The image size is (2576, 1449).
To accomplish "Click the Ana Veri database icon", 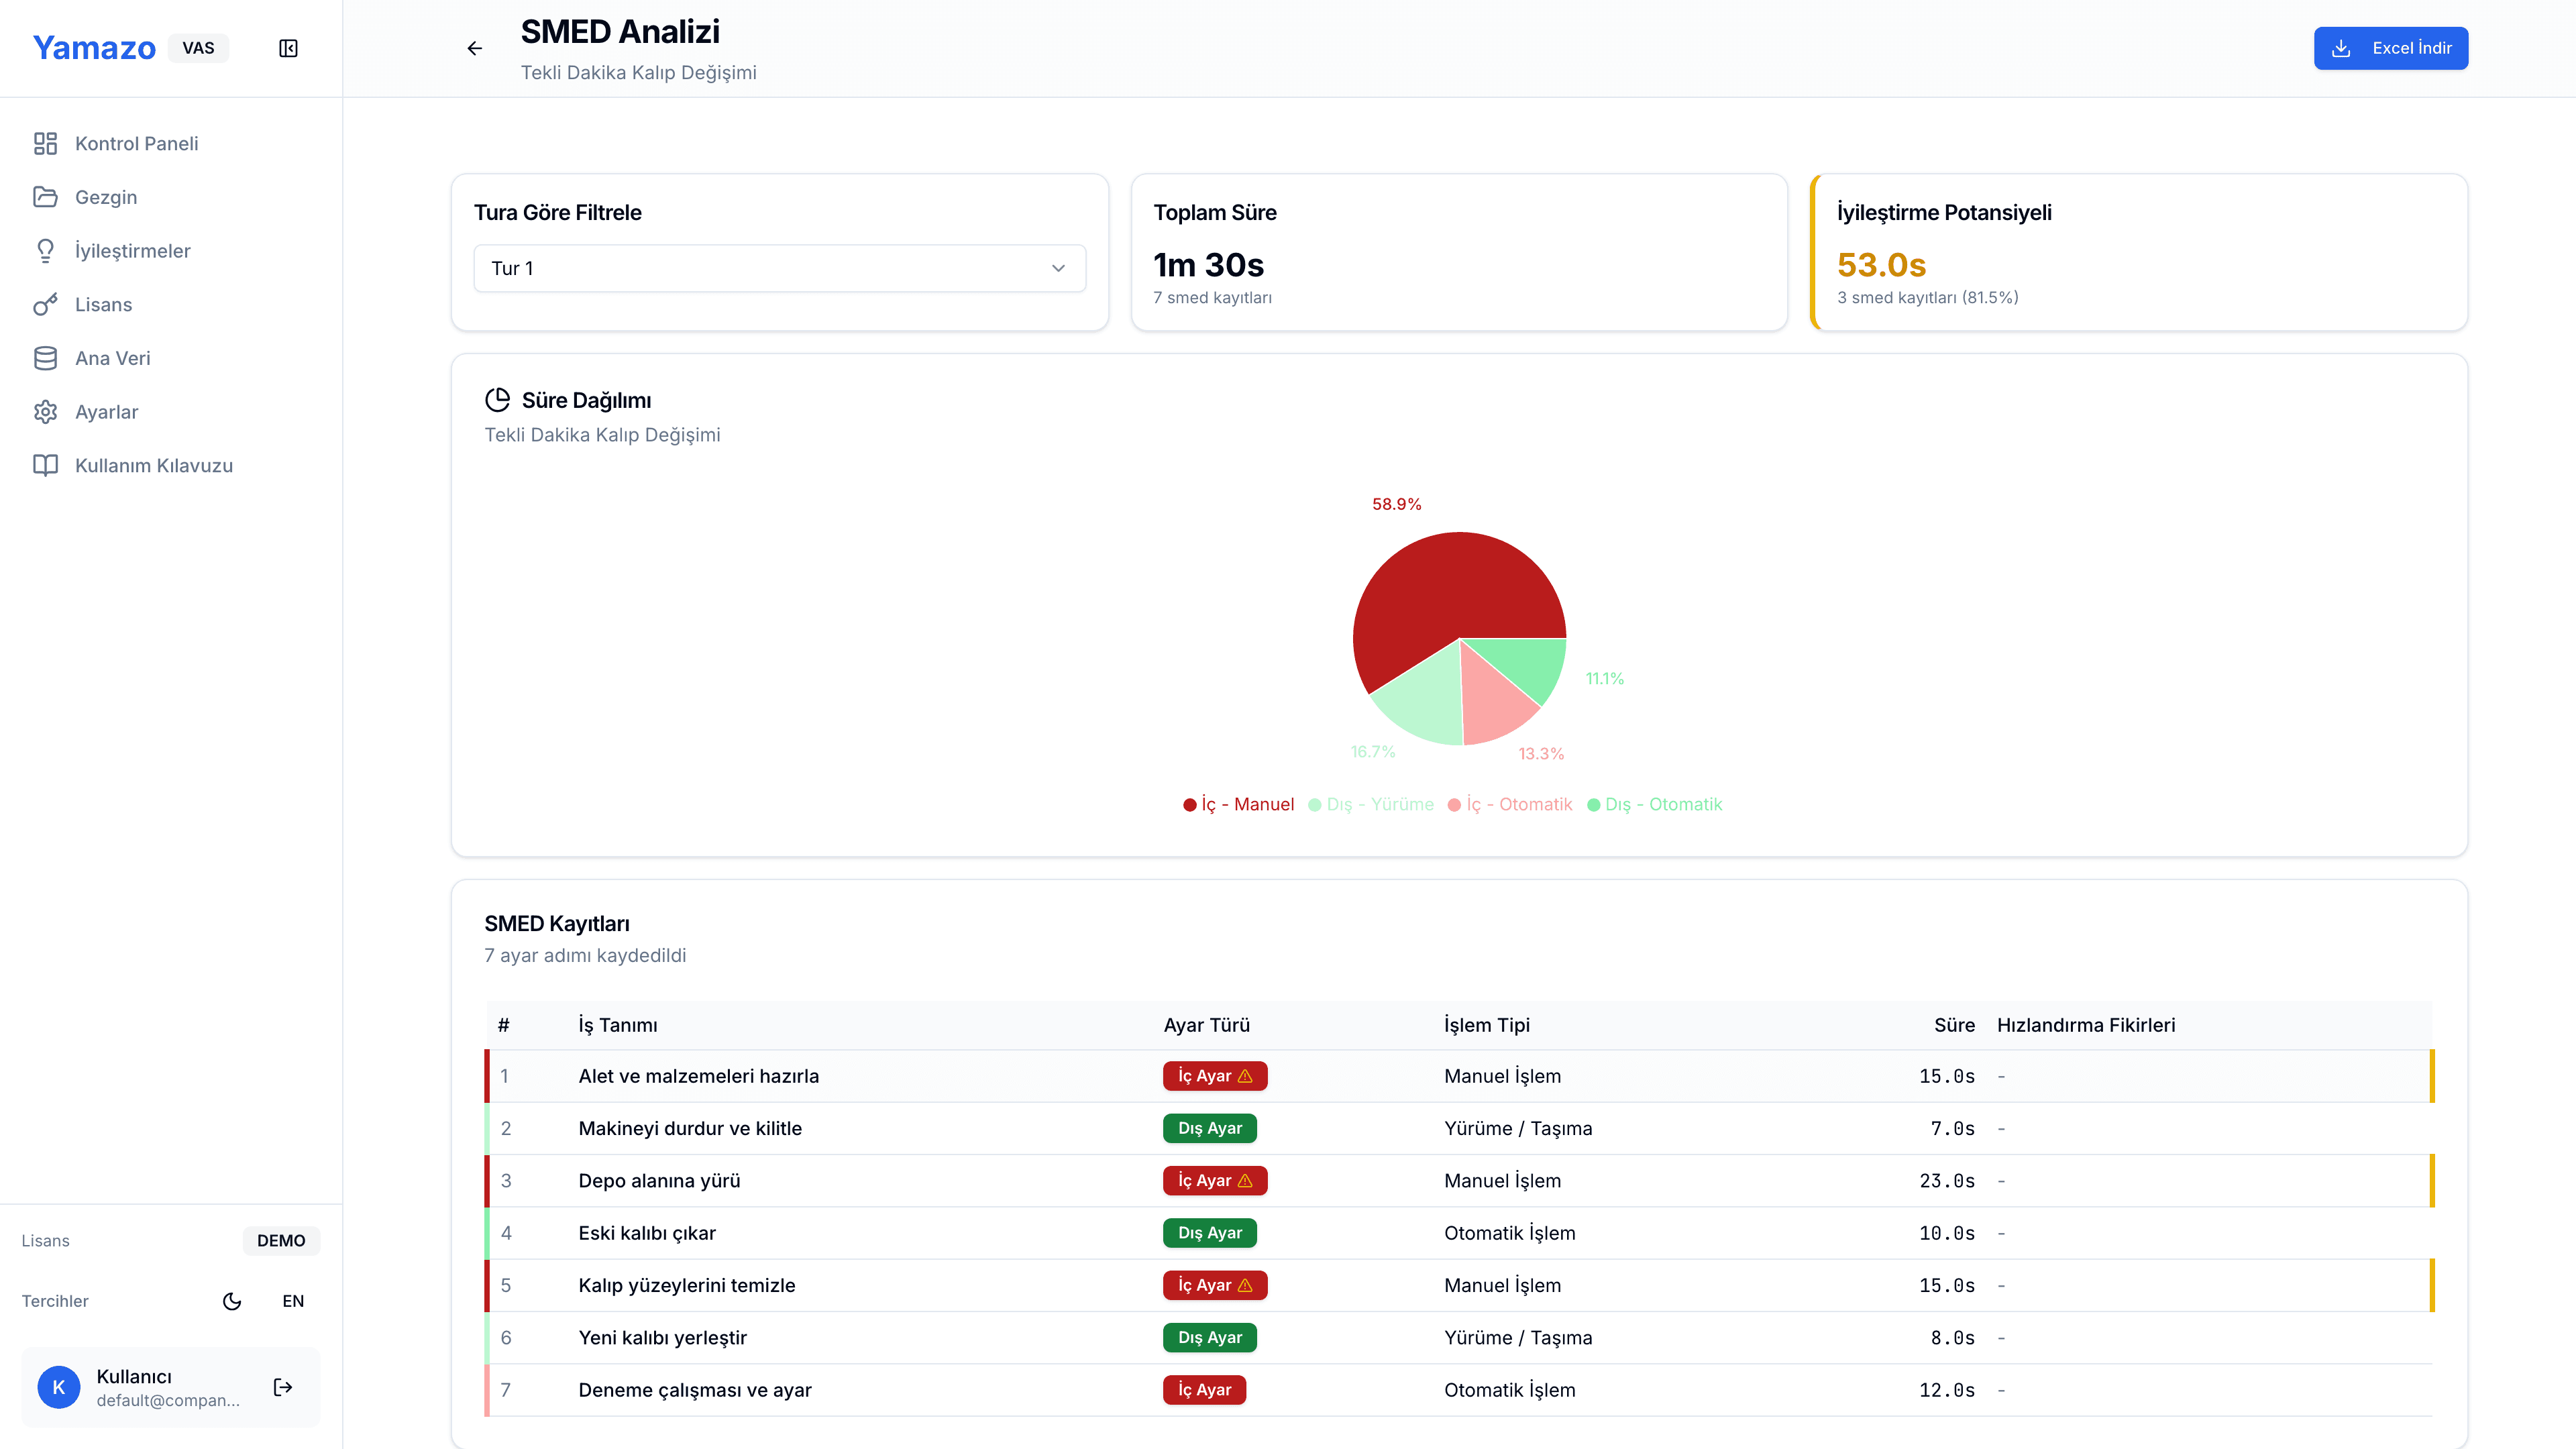I will point(45,358).
